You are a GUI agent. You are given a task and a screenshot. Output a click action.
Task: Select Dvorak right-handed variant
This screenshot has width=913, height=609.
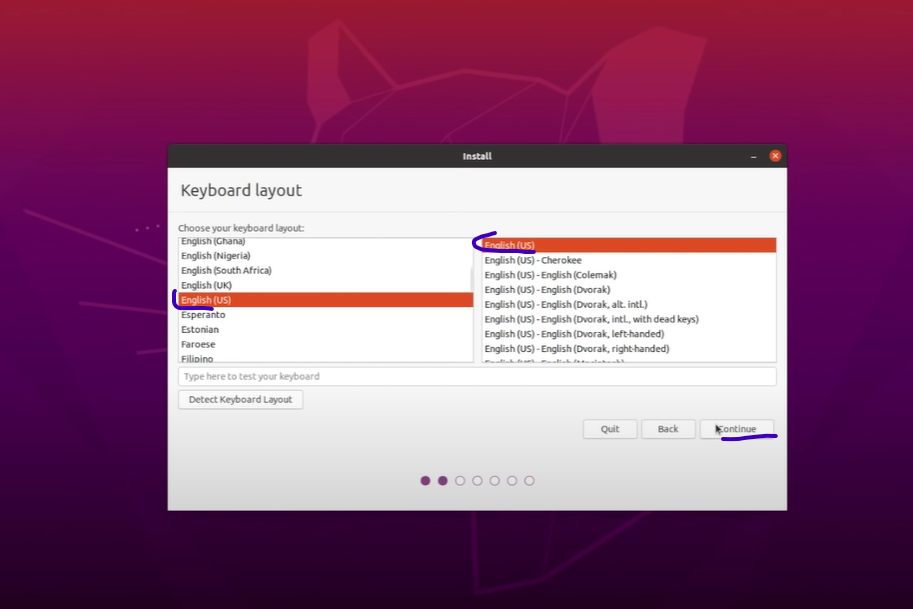tap(577, 349)
